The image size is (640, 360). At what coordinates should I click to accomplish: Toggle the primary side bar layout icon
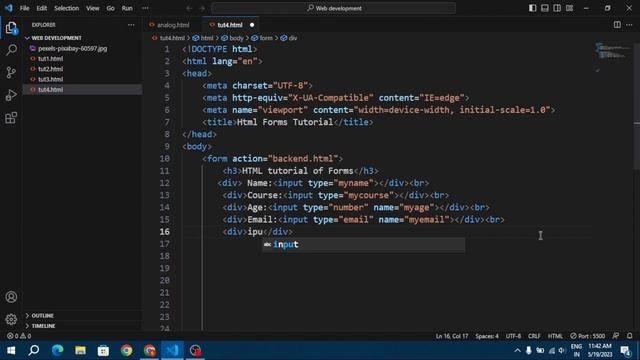point(532,8)
